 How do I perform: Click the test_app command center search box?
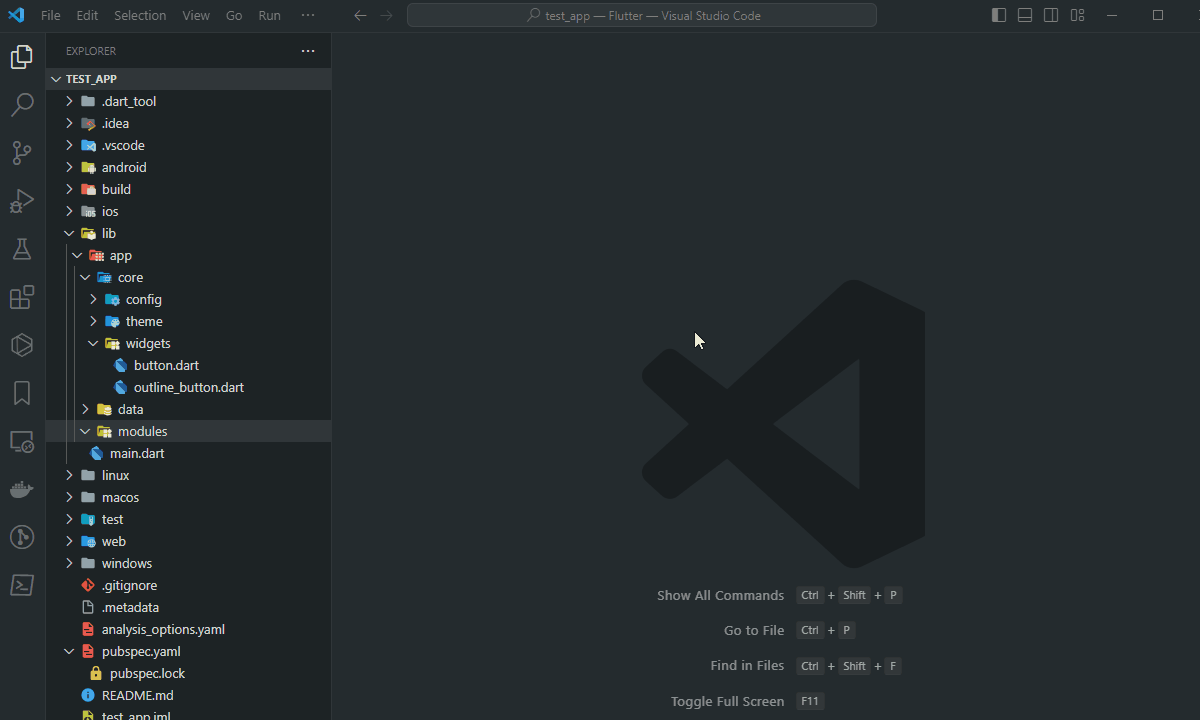(x=642, y=15)
